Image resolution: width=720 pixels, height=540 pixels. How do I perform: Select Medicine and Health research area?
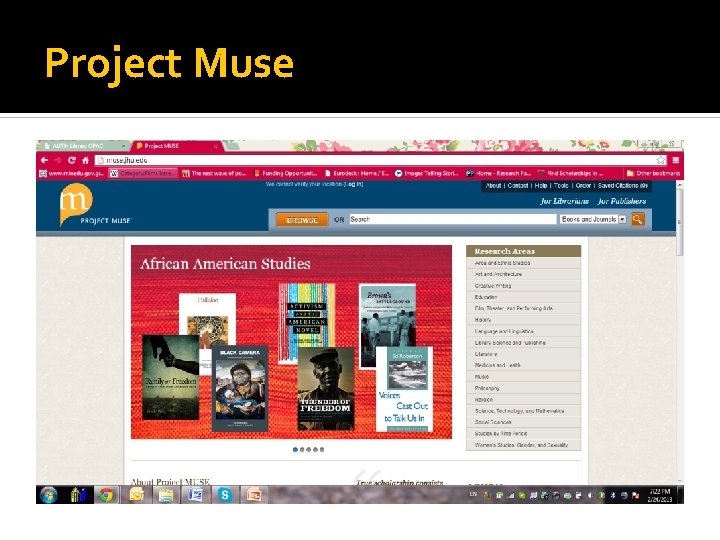[523, 365]
